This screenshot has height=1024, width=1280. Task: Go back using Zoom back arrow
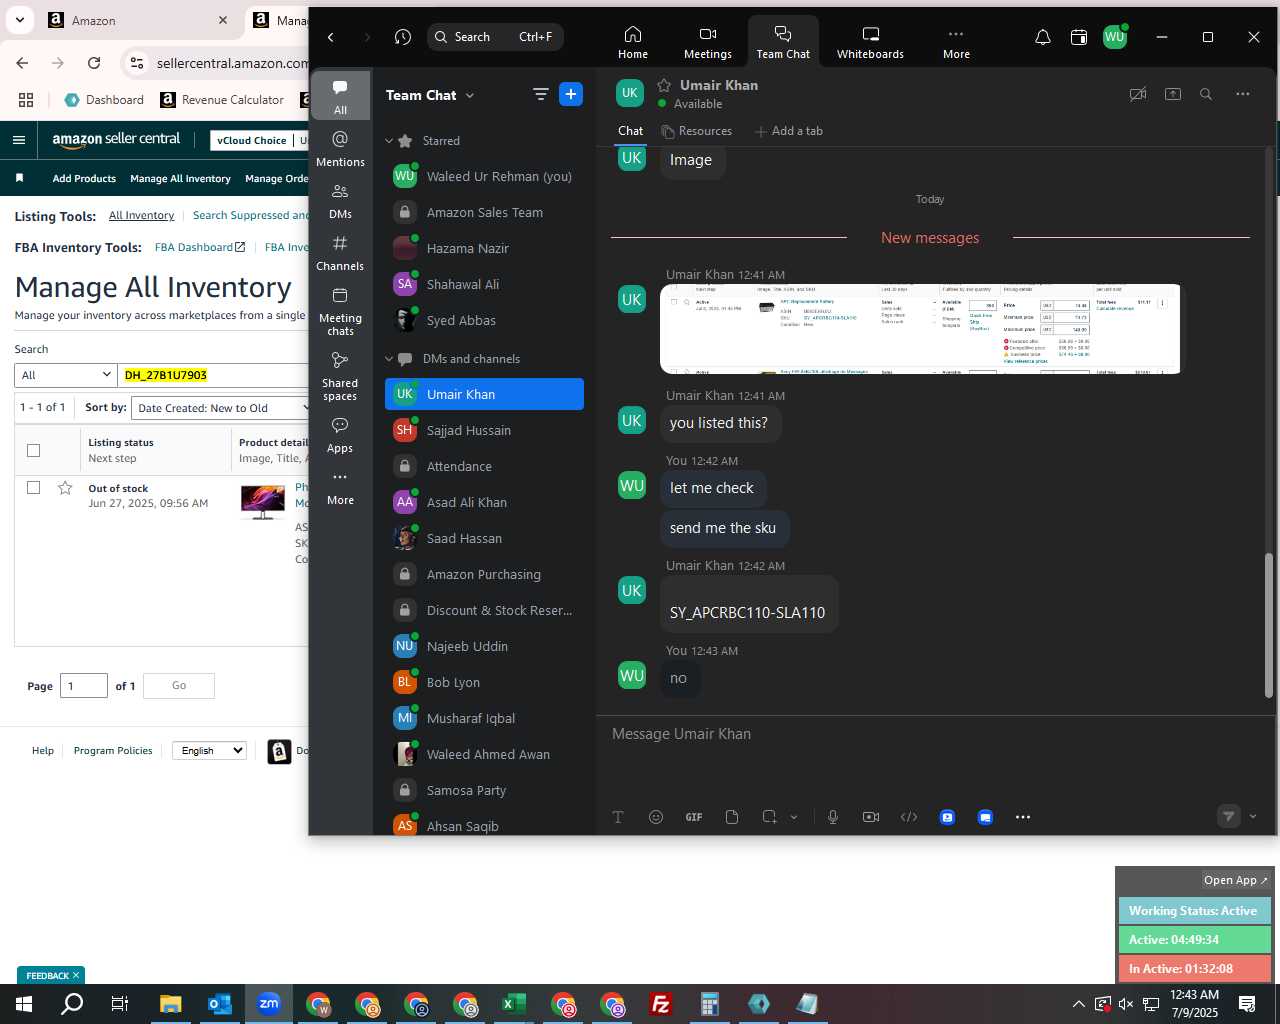[331, 37]
